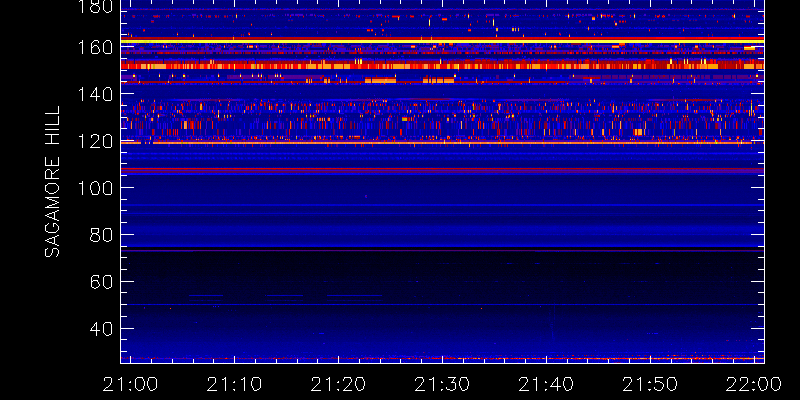
Task: Click the 21:20 time axis label
Action: point(338,384)
